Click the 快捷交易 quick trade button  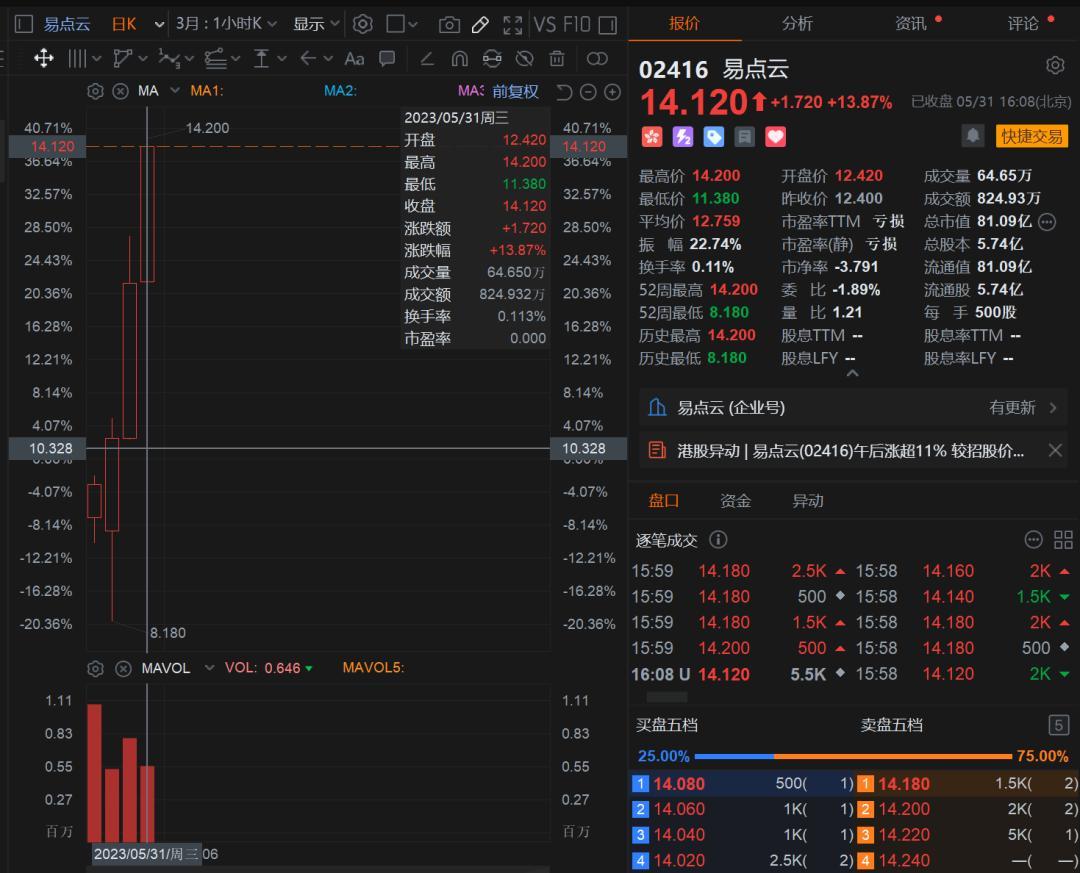pyautogui.click(x=1031, y=136)
